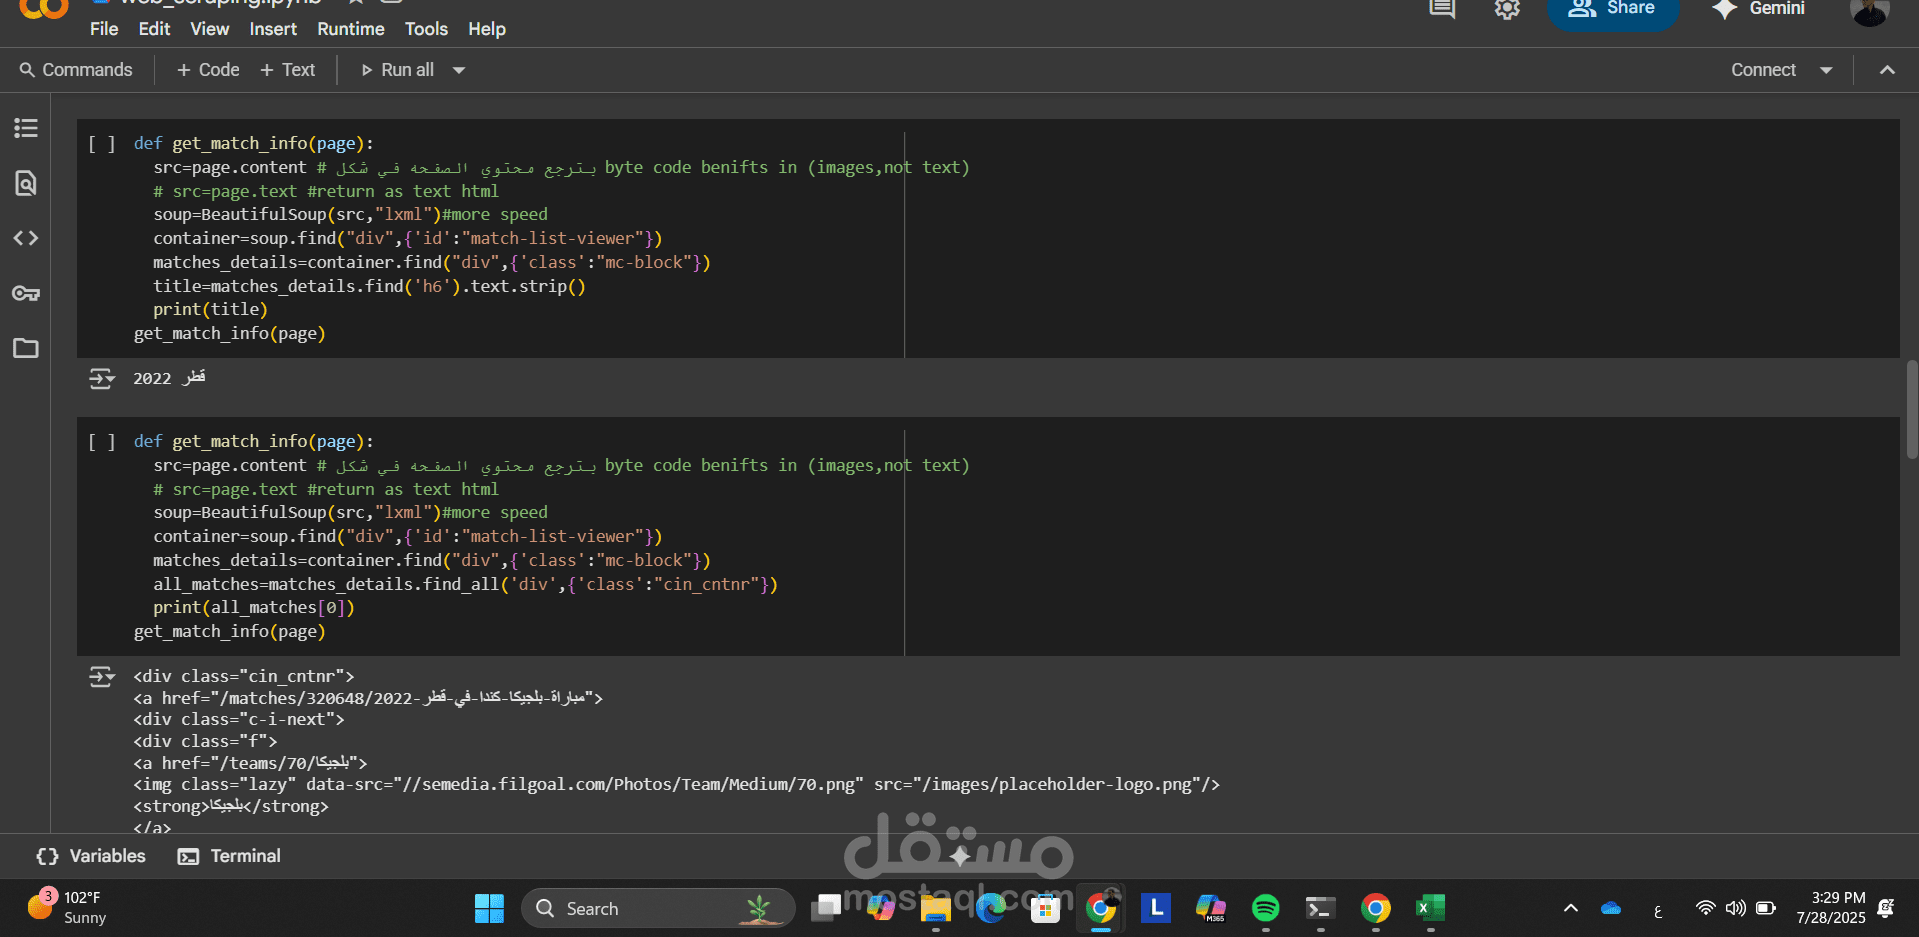Open the terminal app in taskbar

[x=1321, y=908]
